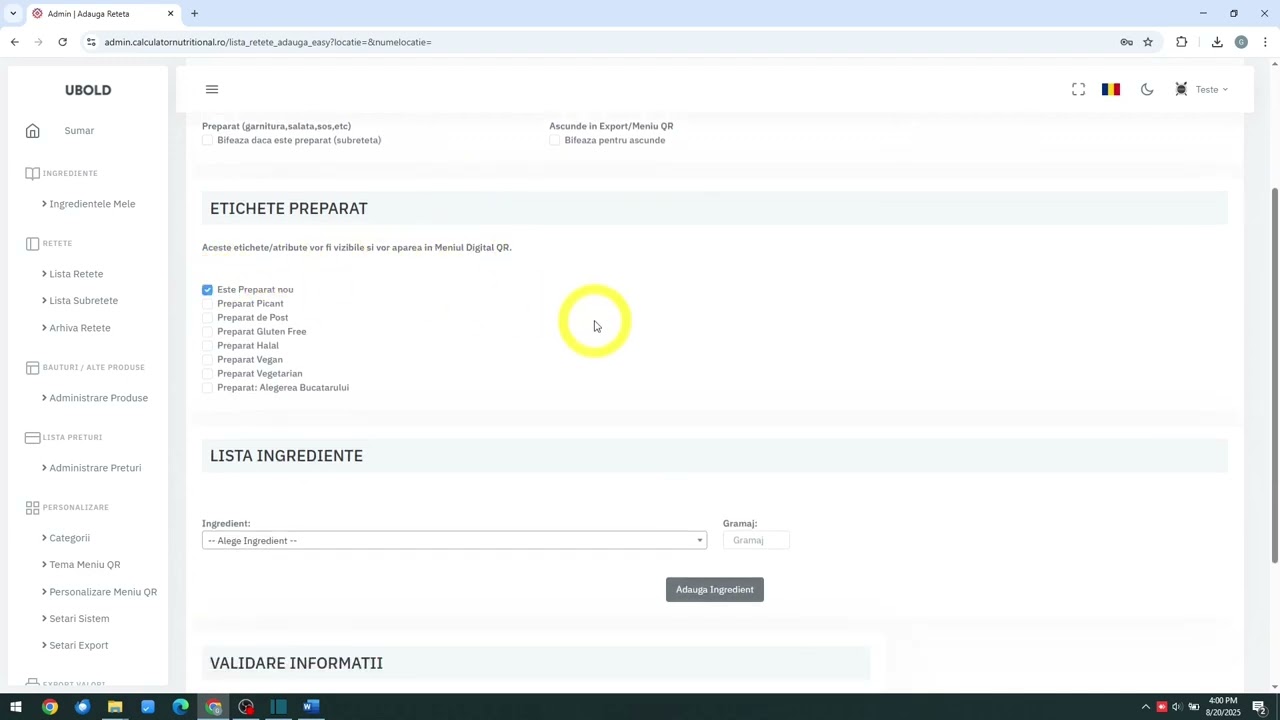Click the Adauga Ingredient button

715,590
